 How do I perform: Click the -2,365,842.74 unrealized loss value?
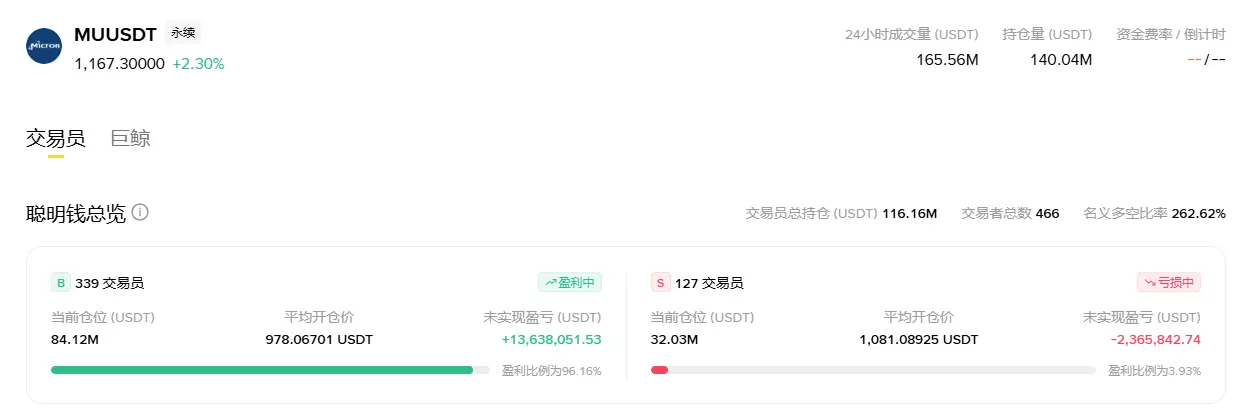coord(1156,339)
